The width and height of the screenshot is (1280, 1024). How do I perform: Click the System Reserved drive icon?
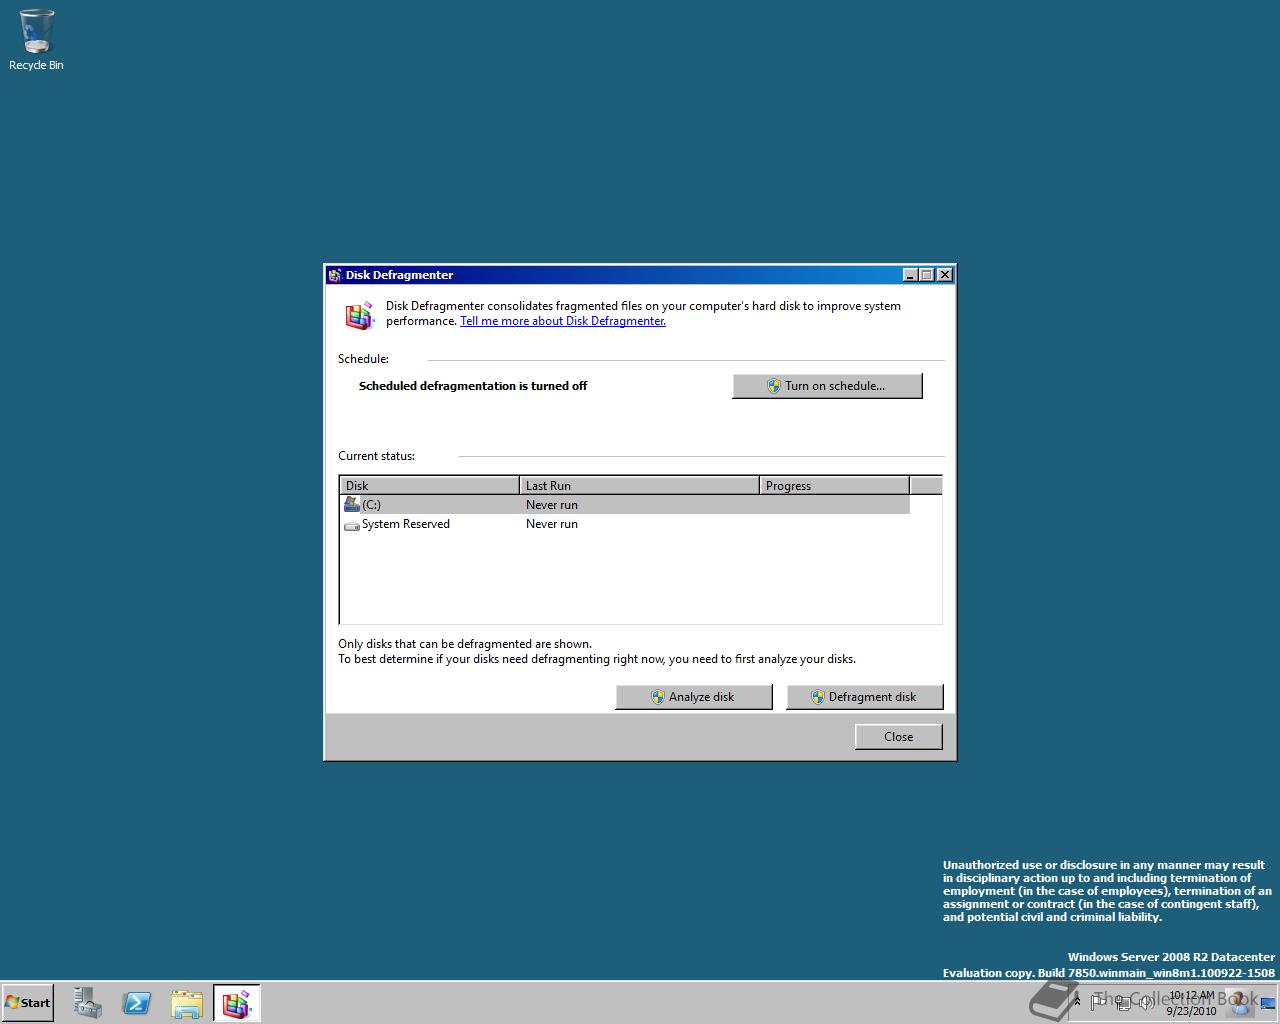click(x=351, y=525)
